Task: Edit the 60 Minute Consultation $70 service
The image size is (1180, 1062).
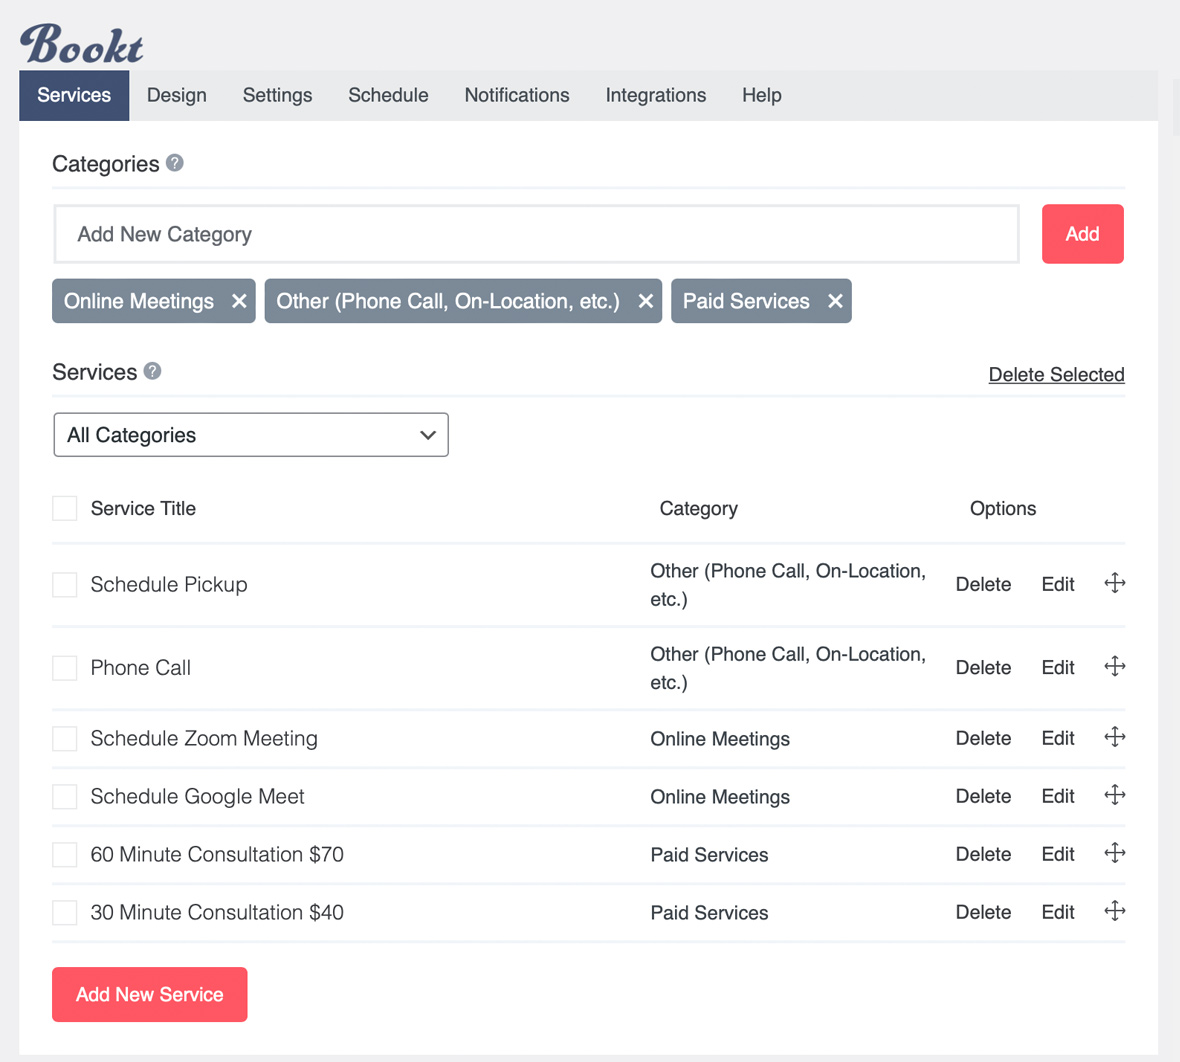Action: coord(1057,854)
